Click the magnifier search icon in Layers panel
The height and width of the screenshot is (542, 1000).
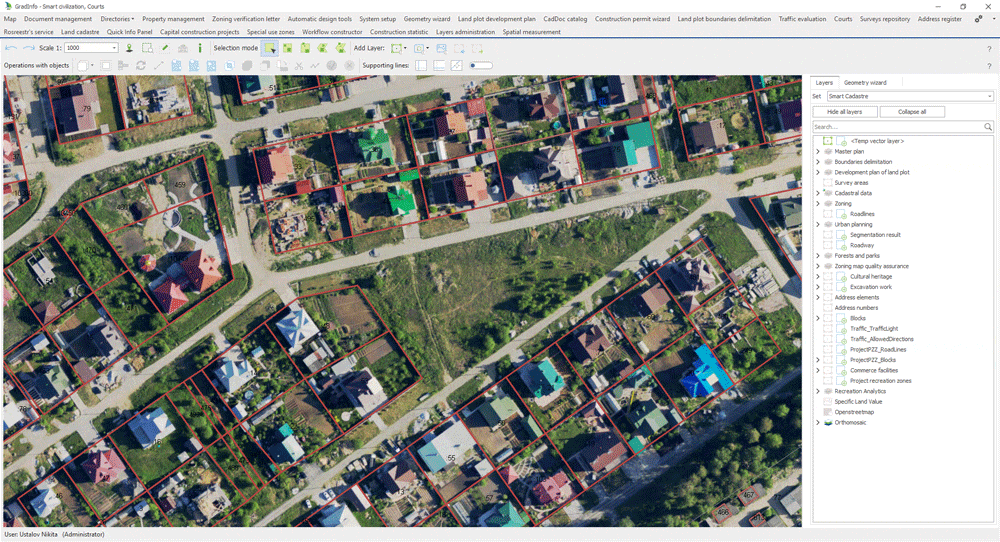click(x=988, y=127)
